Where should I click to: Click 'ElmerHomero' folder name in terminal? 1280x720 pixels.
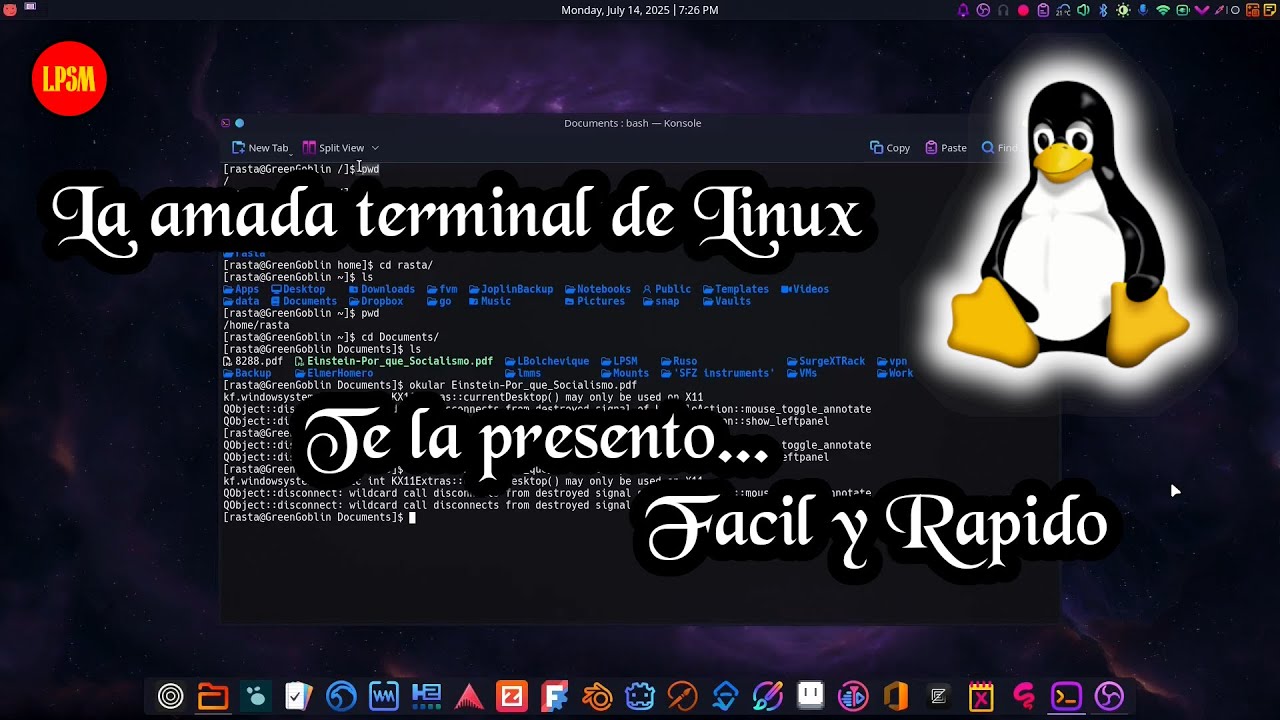pyautogui.click(x=340, y=373)
